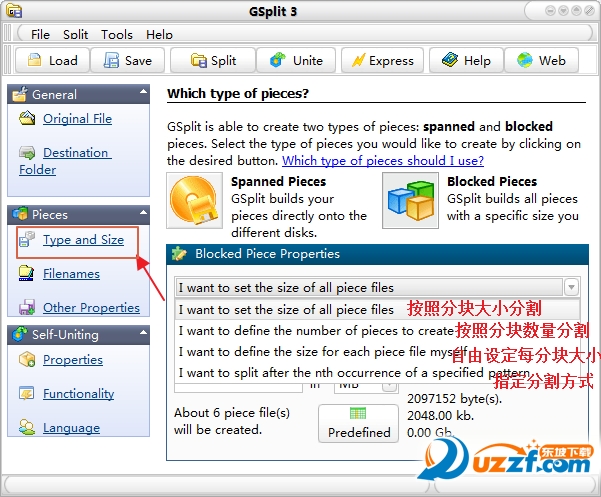This screenshot has height=497, width=601.
Task: Click the Destination Folder drive icon
Action: click(x=27, y=153)
